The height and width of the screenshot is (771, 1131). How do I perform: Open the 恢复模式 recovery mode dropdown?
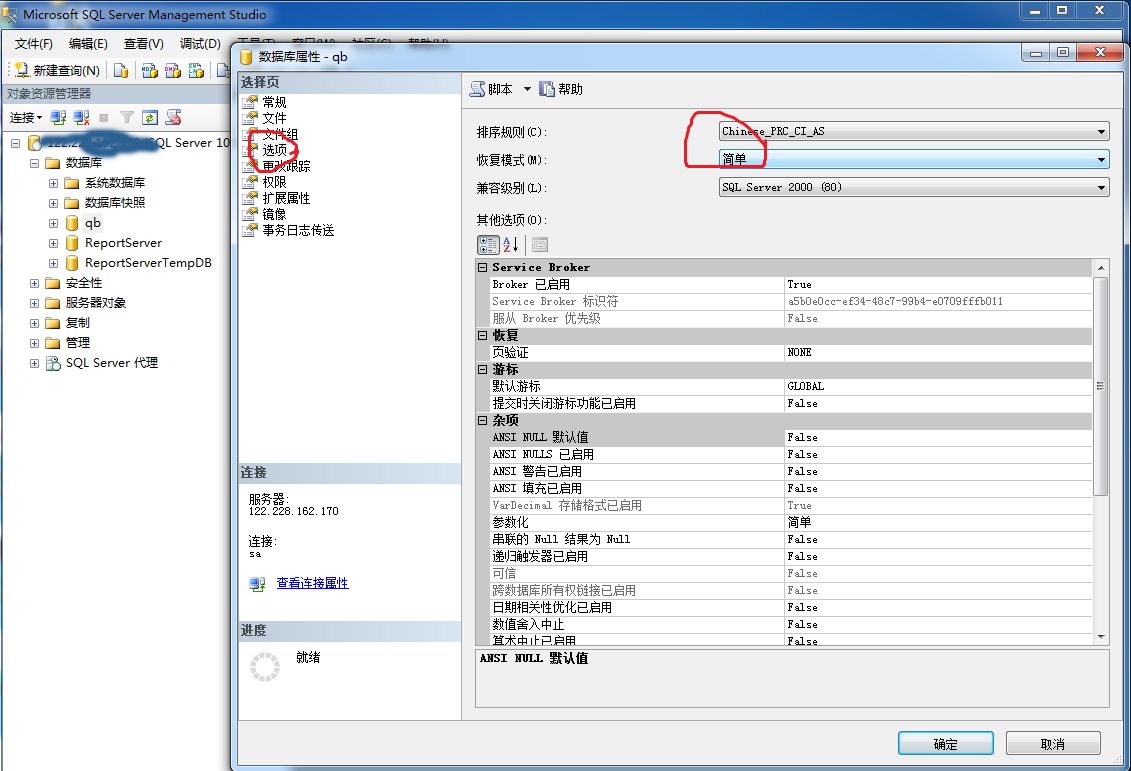coord(1101,159)
